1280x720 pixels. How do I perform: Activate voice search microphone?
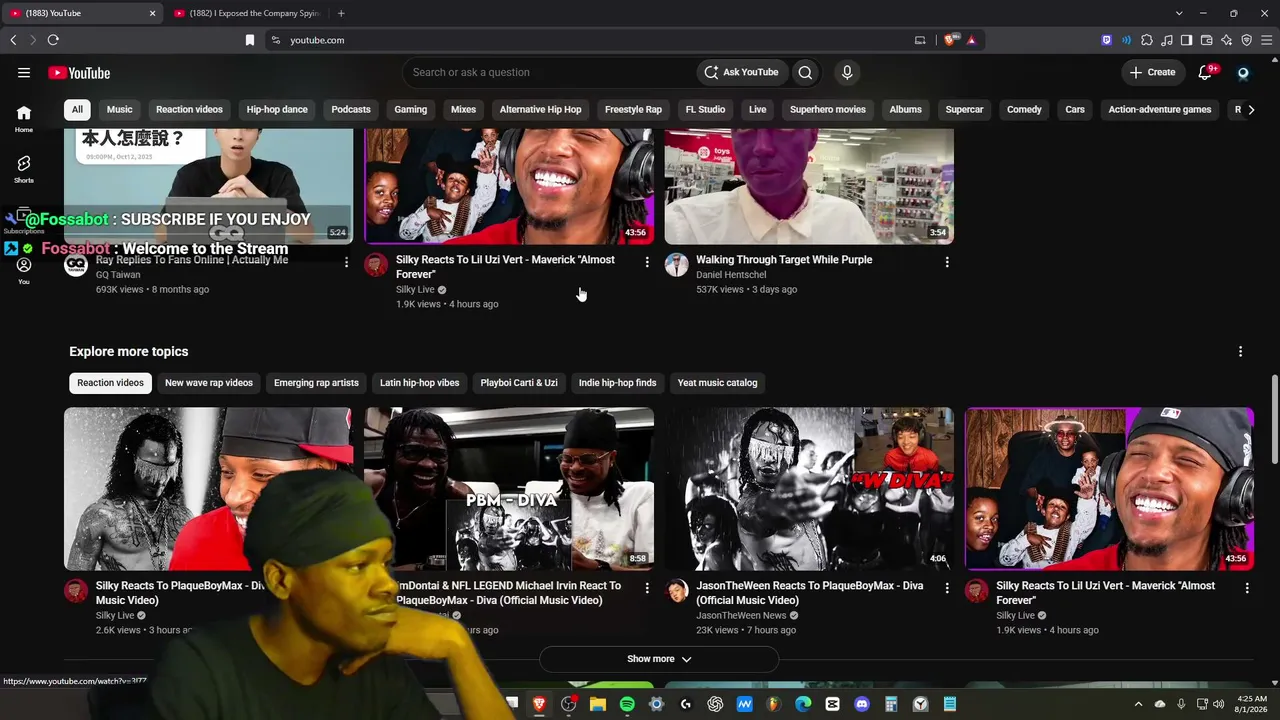click(847, 72)
